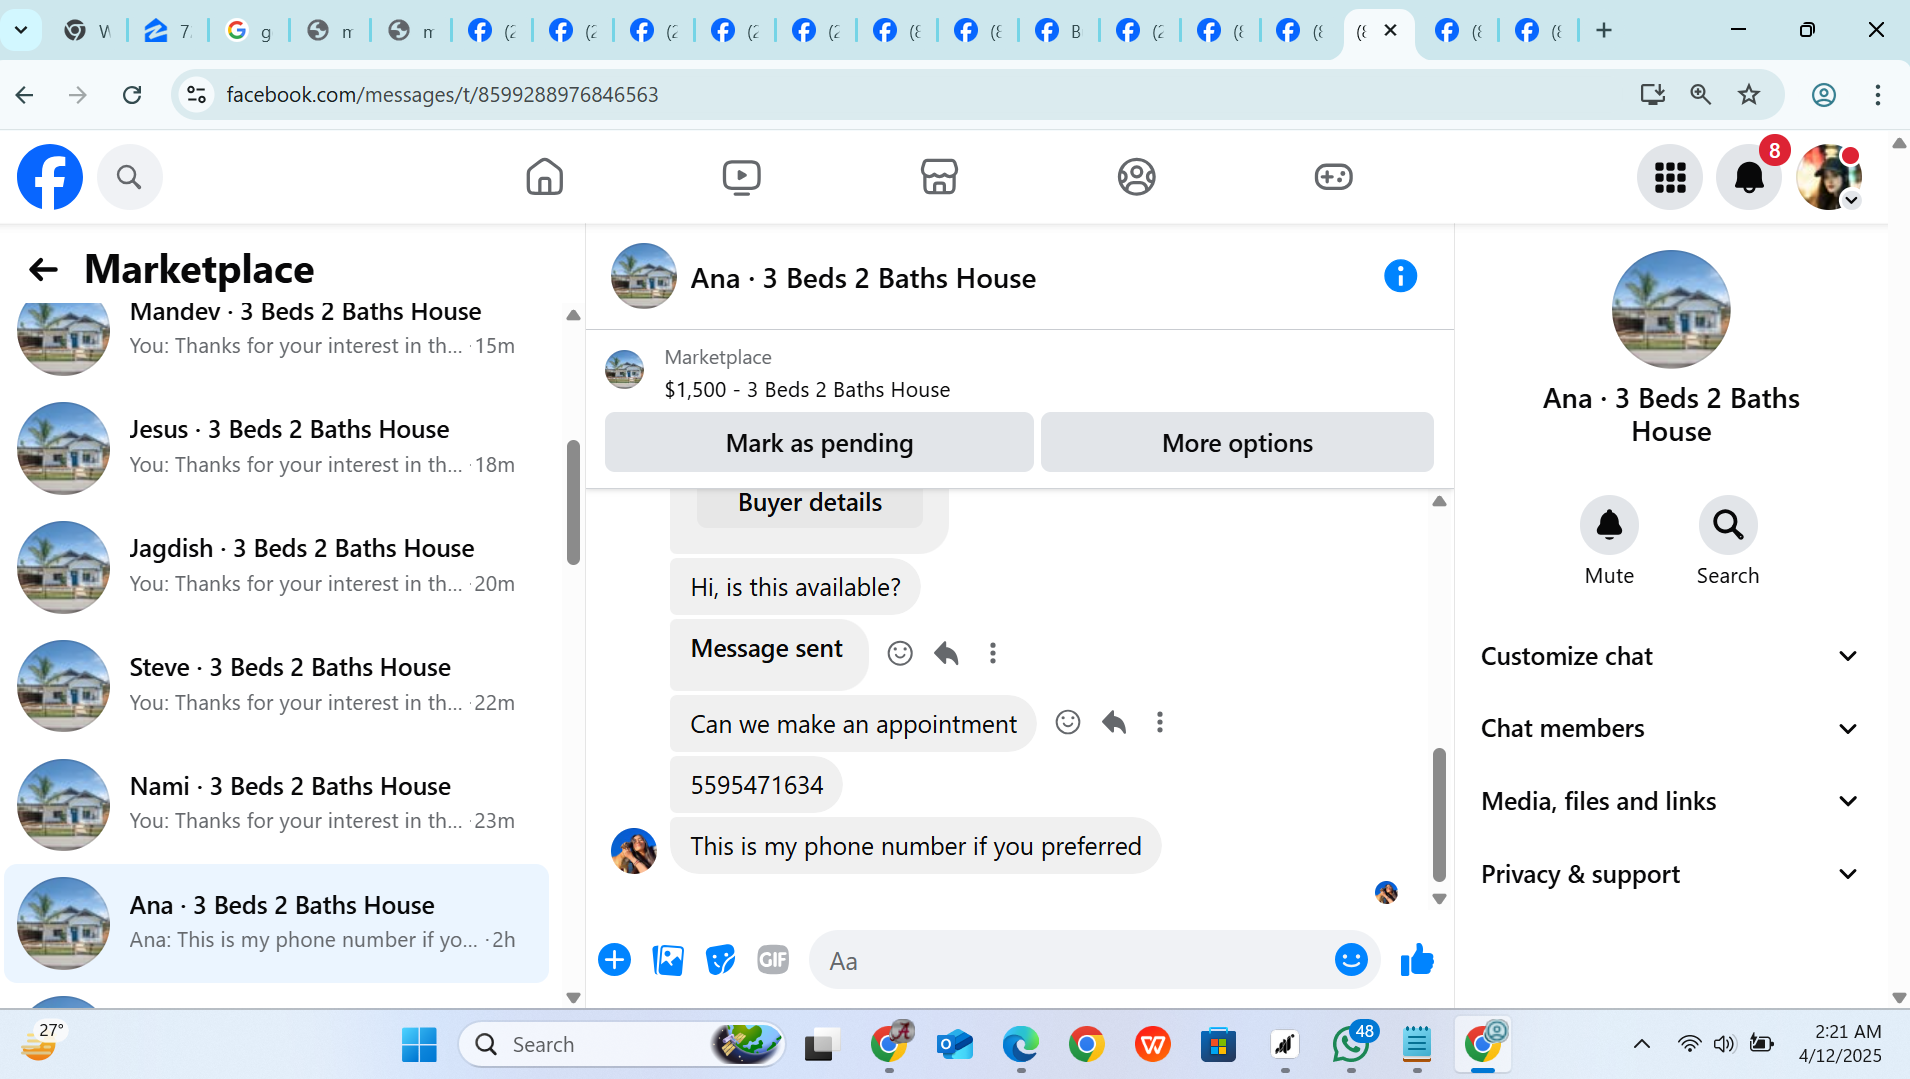Screen dimensions: 1910x1079
Task: Click Windows taskbar search box
Action: coord(622,1044)
